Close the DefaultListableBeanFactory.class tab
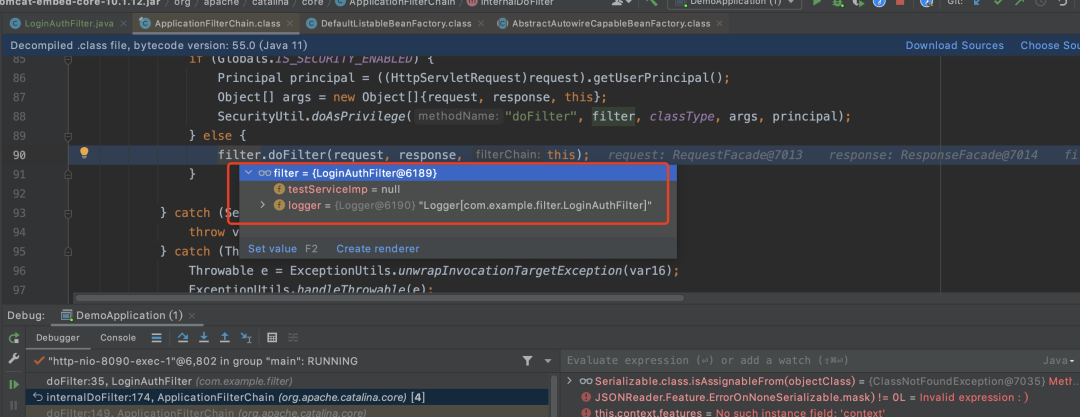This screenshot has width=1080, height=417. (x=481, y=23)
